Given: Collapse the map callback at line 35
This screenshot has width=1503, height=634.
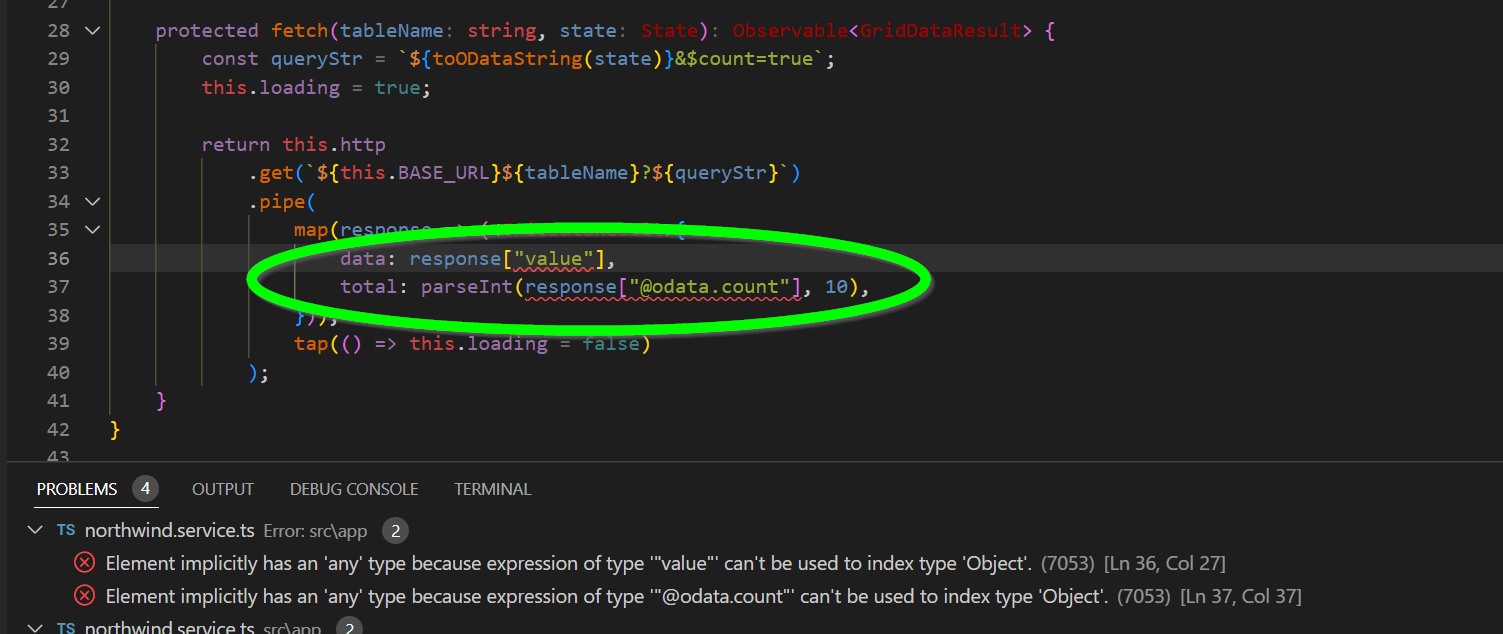Looking at the screenshot, I should [92, 230].
